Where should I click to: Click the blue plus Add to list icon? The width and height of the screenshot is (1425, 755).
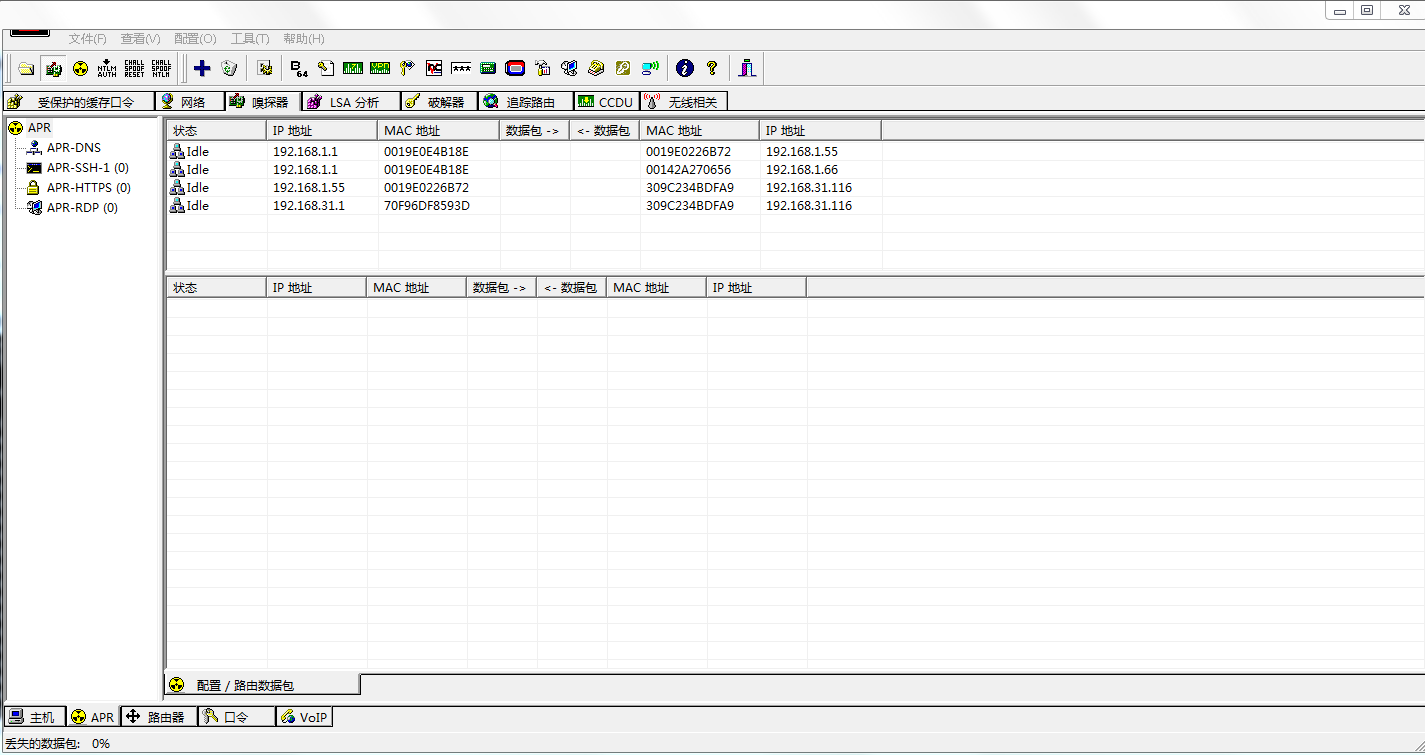tap(202, 68)
